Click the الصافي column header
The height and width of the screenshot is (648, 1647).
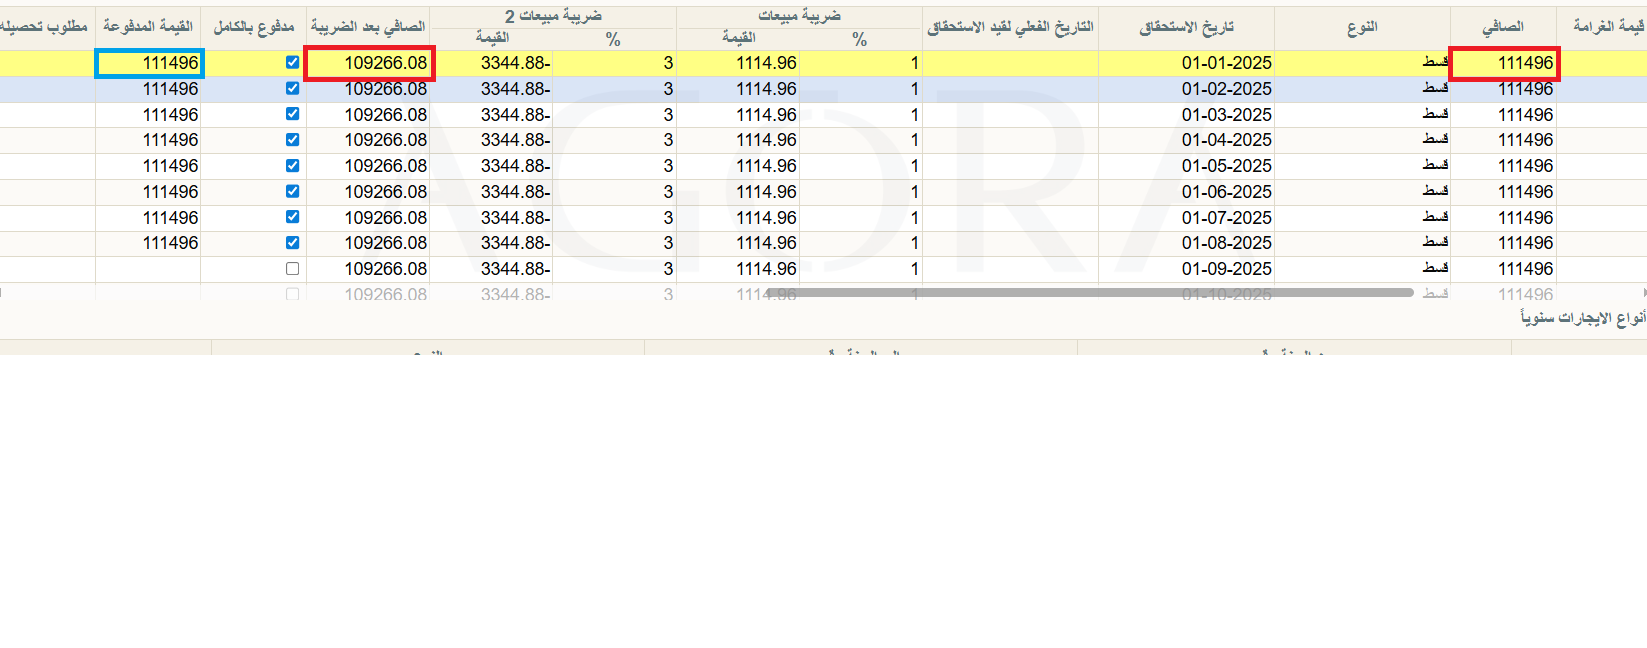pos(1503,27)
